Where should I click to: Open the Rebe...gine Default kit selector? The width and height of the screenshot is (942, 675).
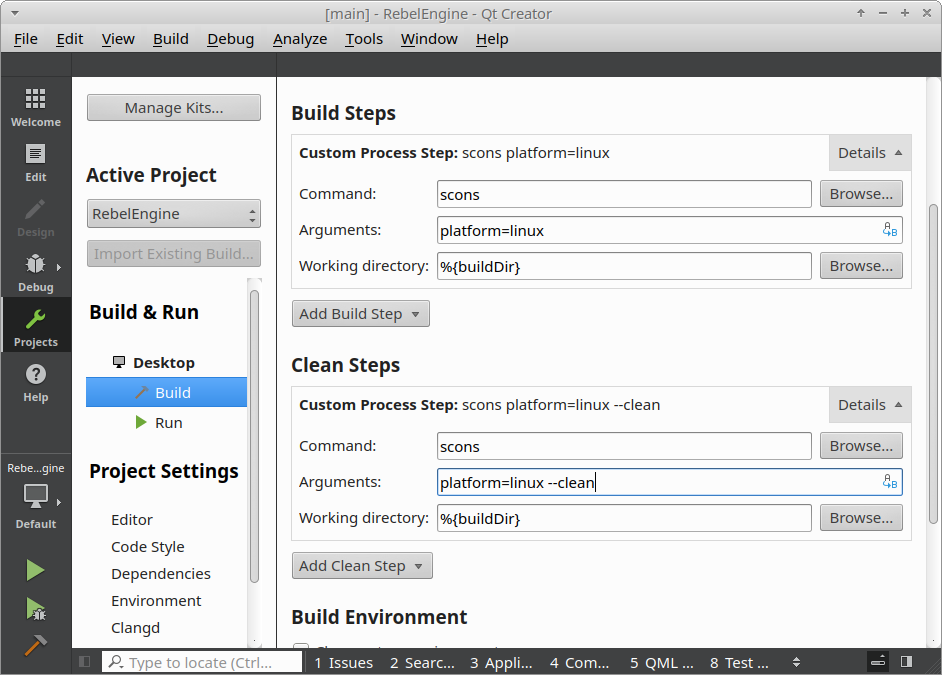coord(35,496)
